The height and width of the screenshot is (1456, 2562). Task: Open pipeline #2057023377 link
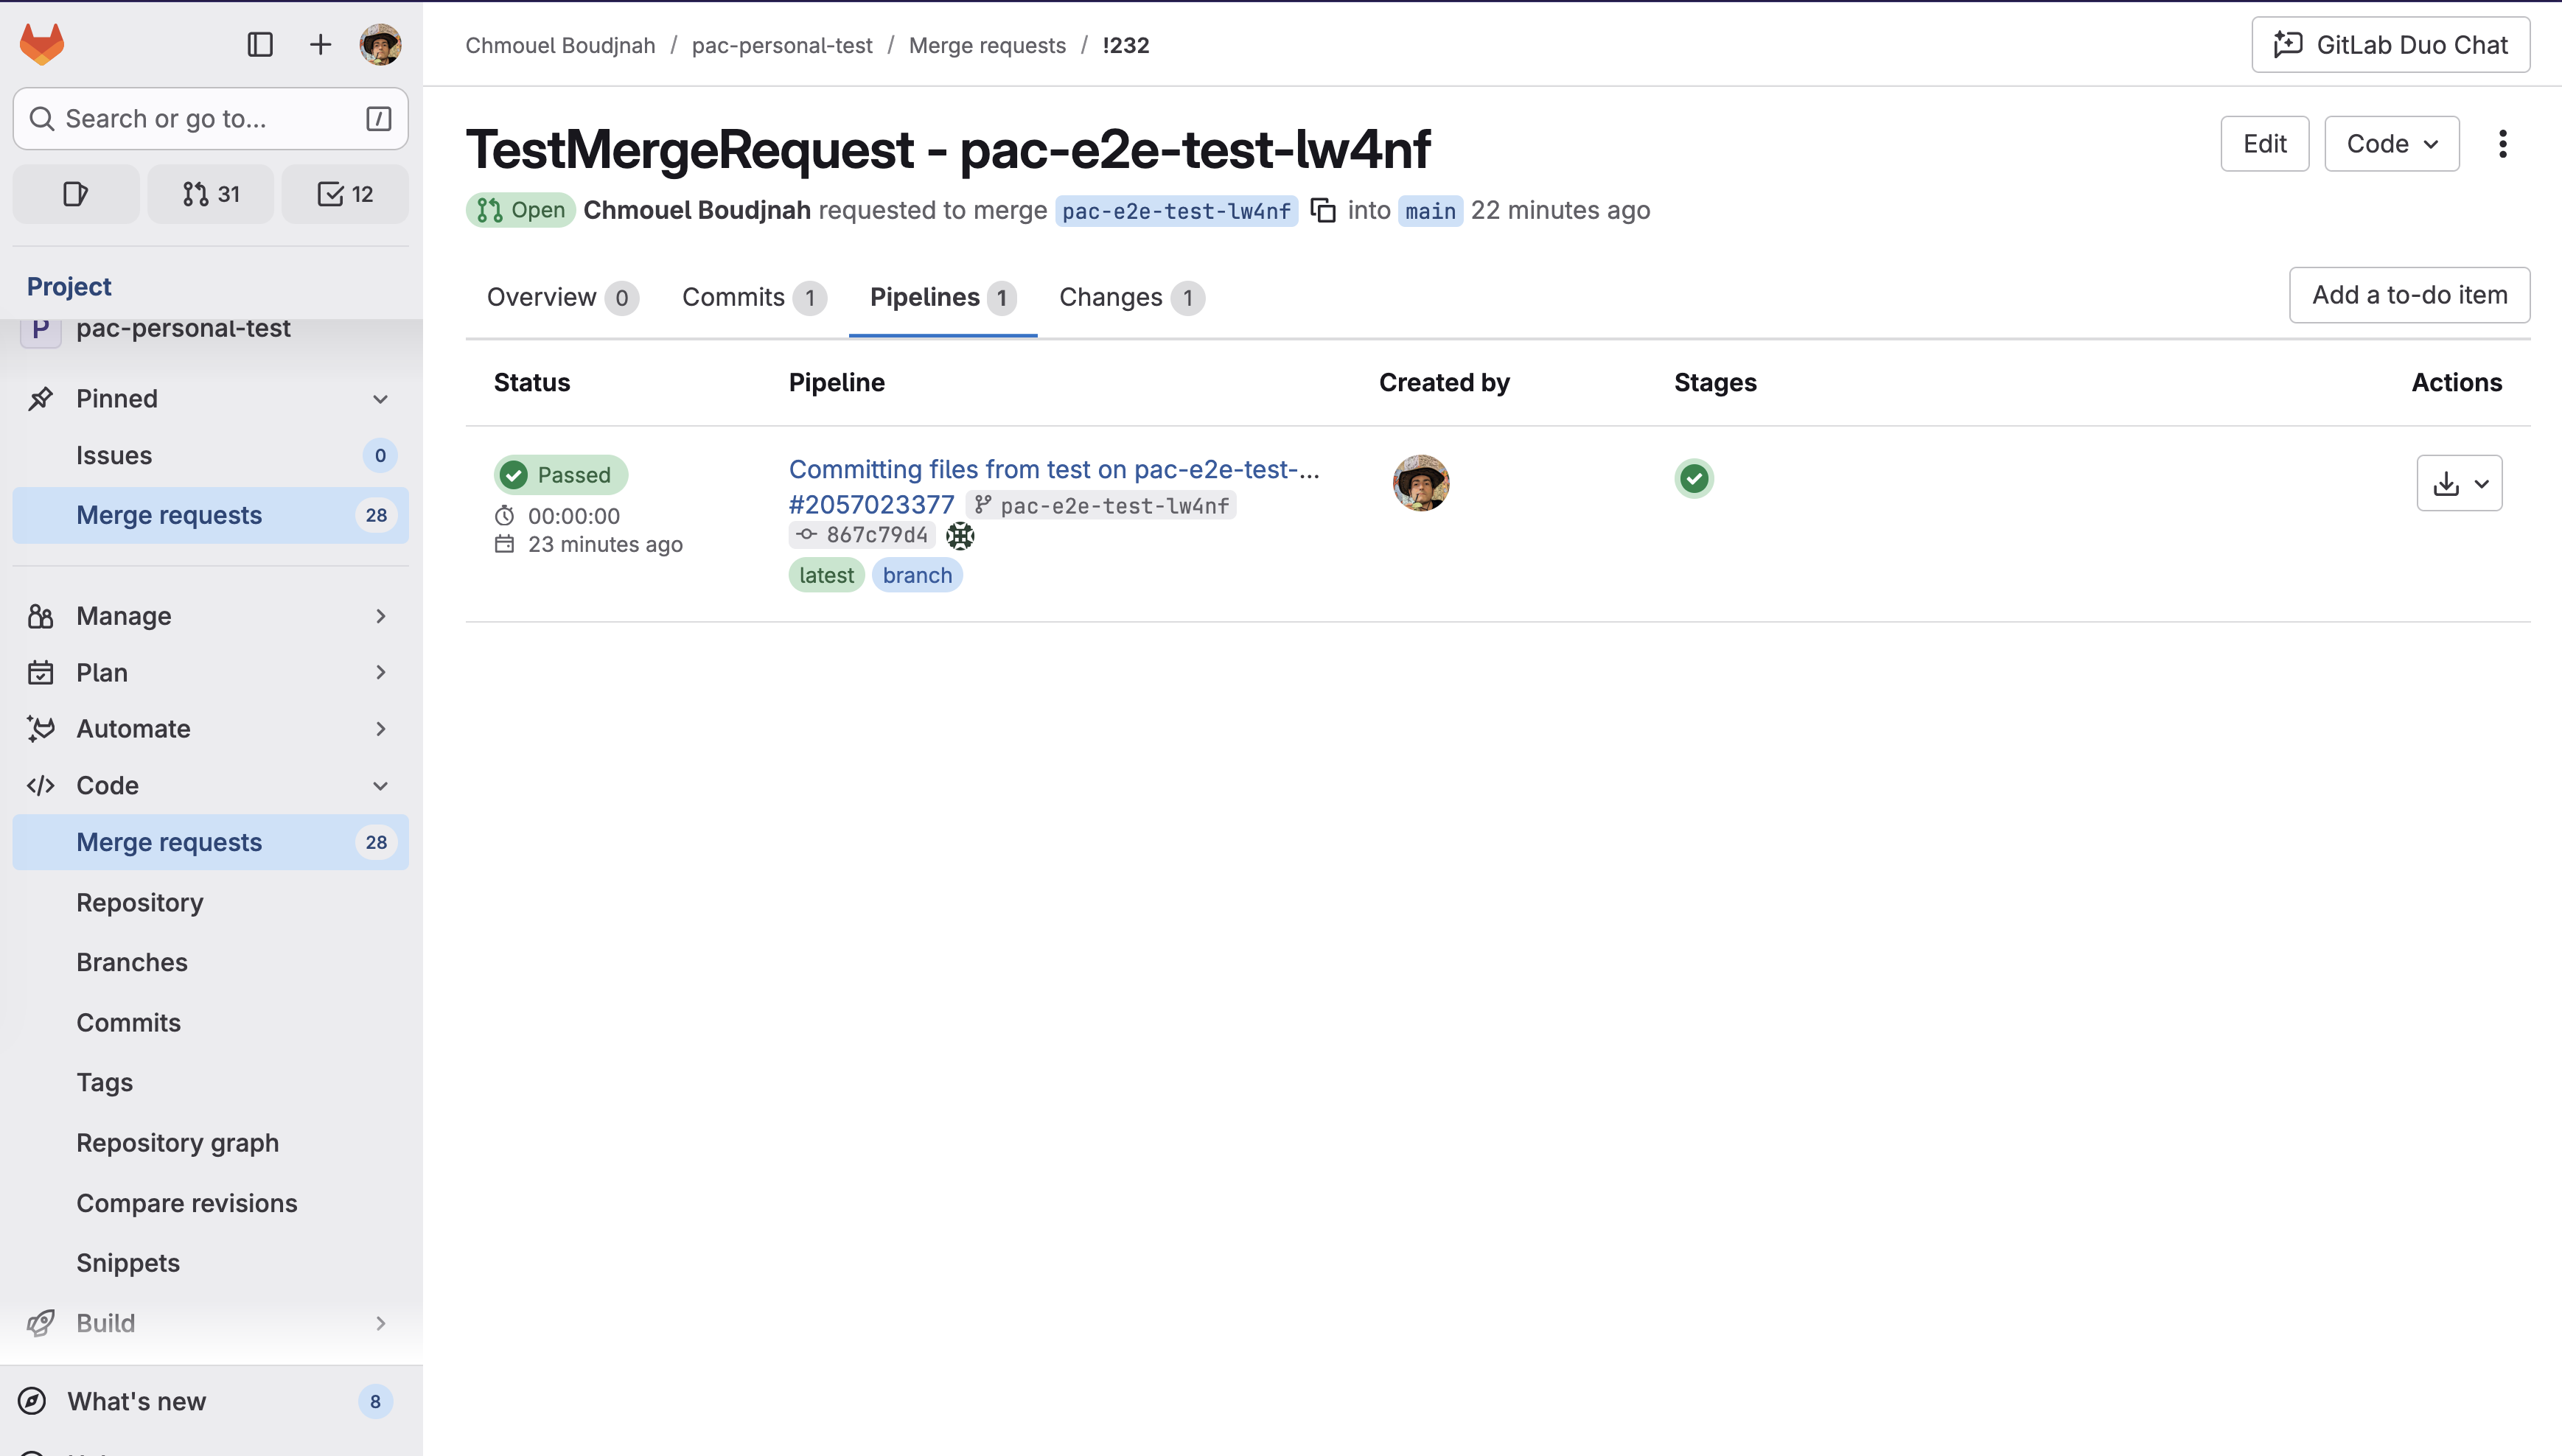click(870, 504)
